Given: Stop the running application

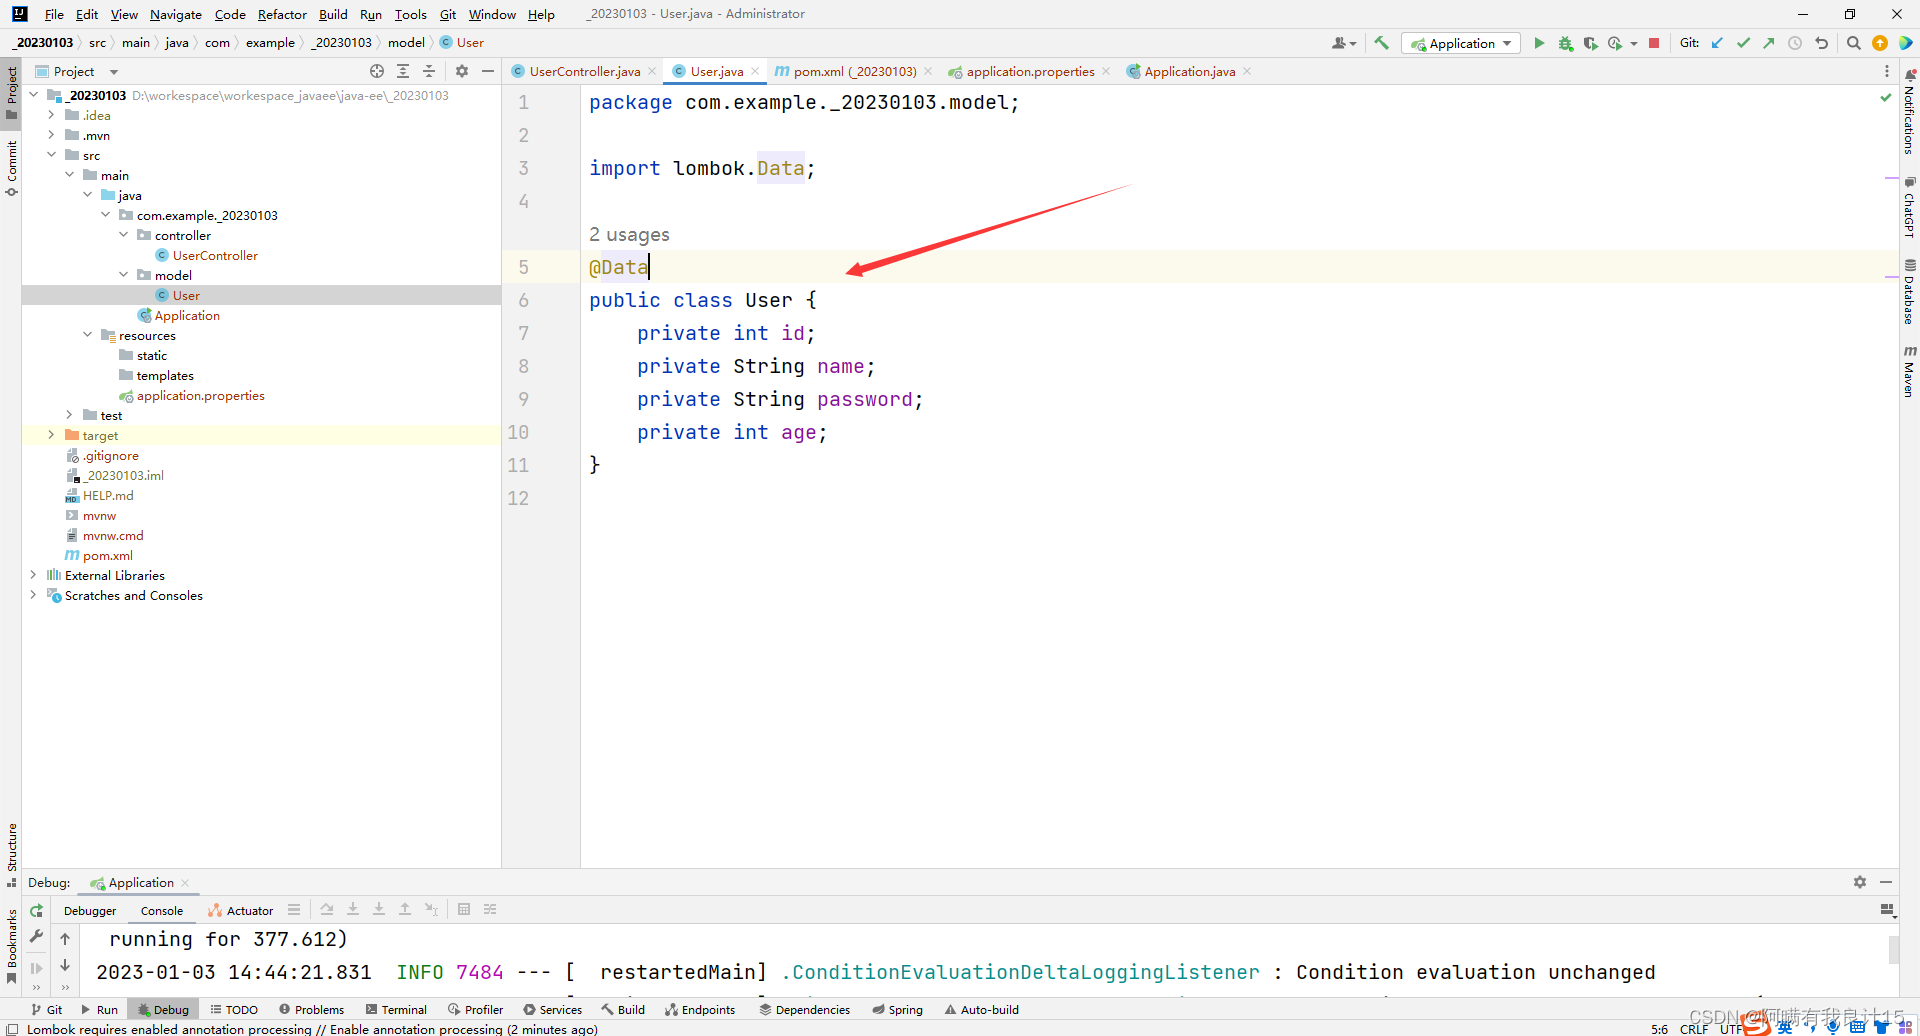Looking at the screenshot, I should point(1654,43).
